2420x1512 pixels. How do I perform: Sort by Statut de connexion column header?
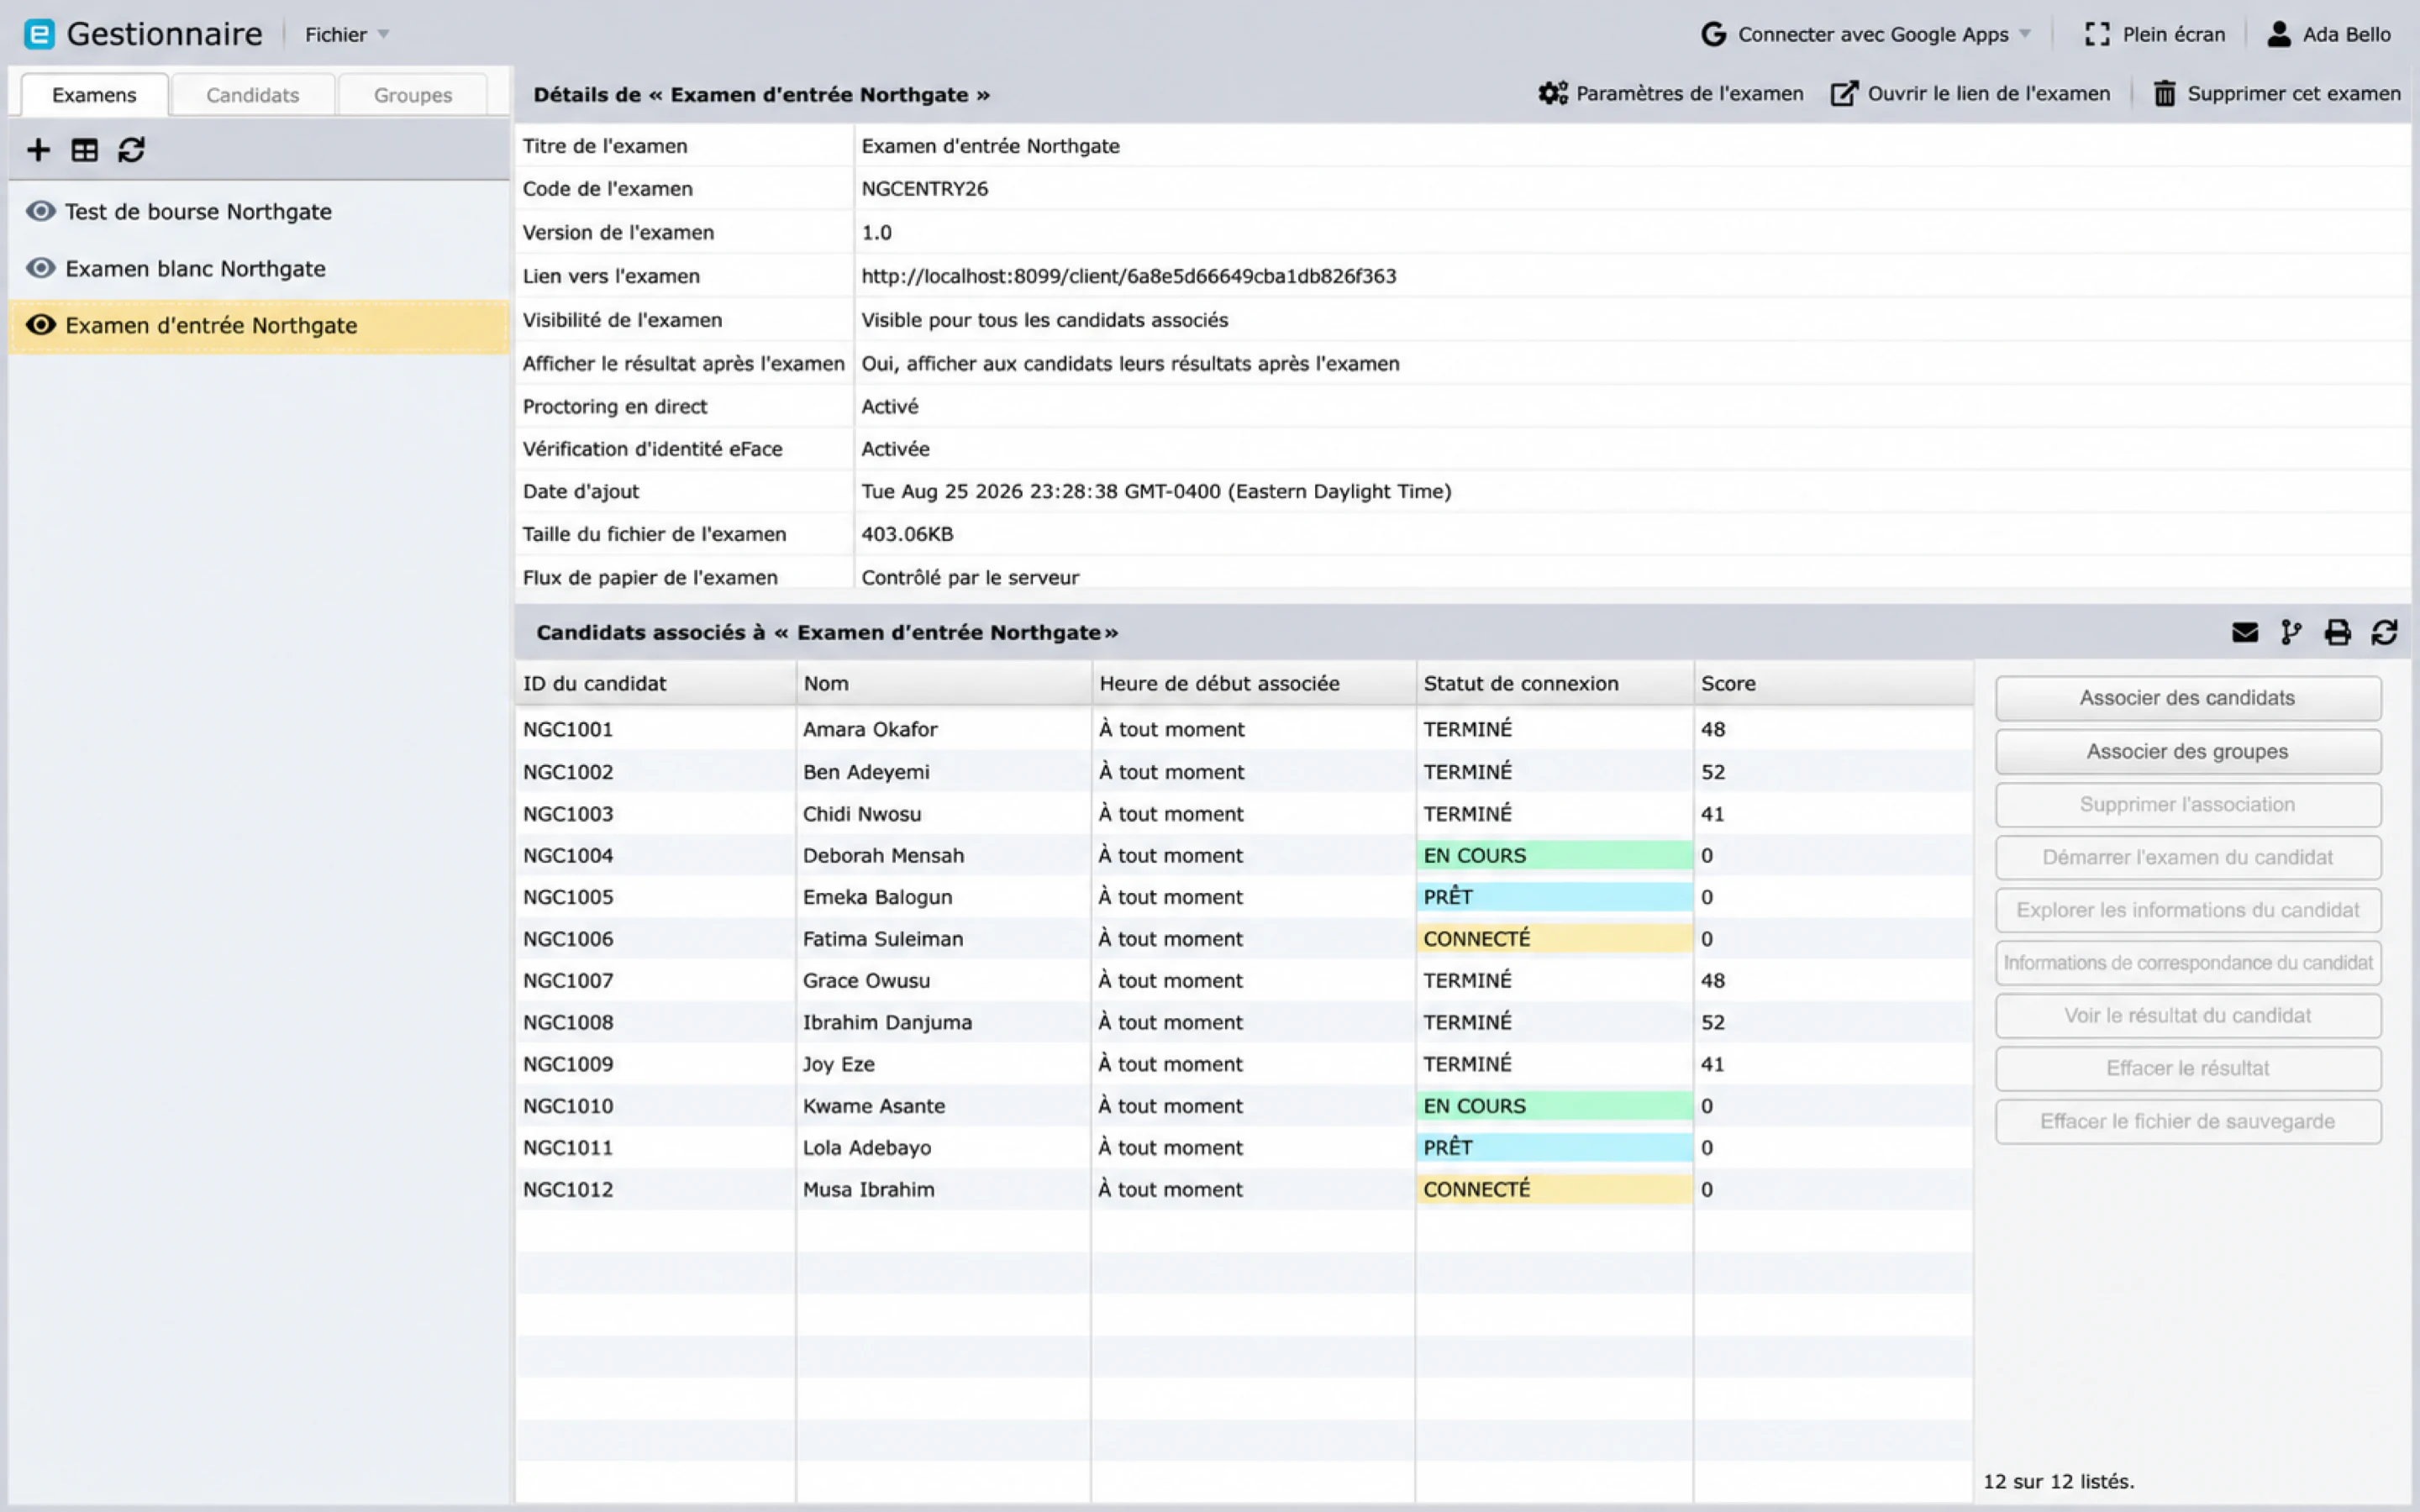click(1554, 683)
